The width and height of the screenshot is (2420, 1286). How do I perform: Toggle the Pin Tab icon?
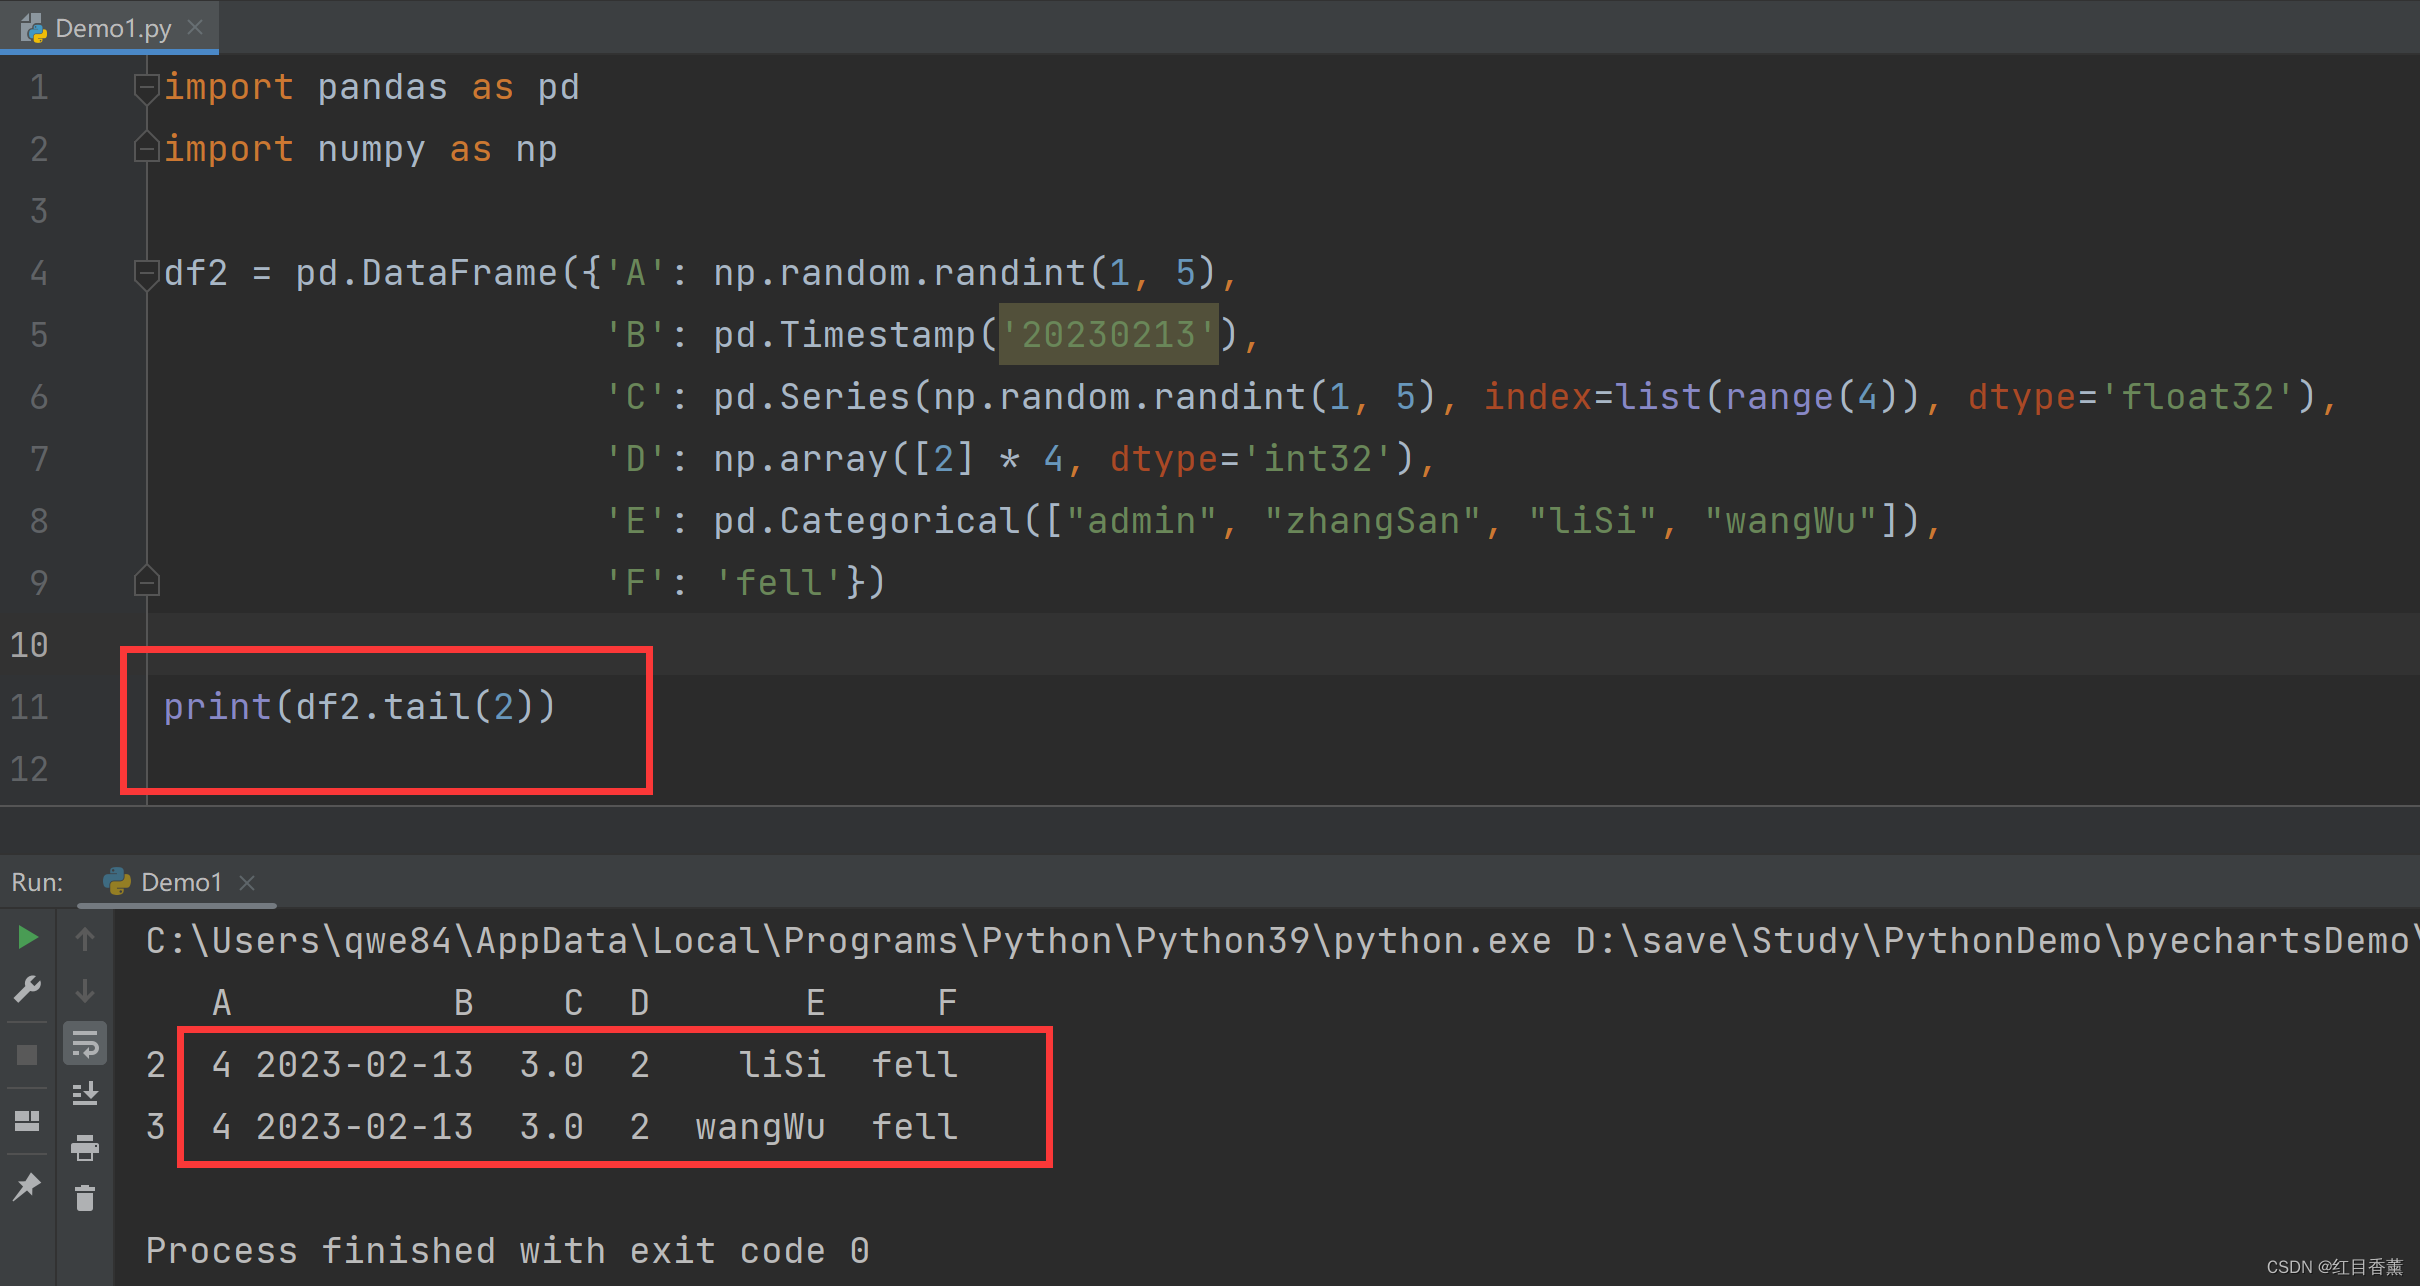(x=27, y=1186)
